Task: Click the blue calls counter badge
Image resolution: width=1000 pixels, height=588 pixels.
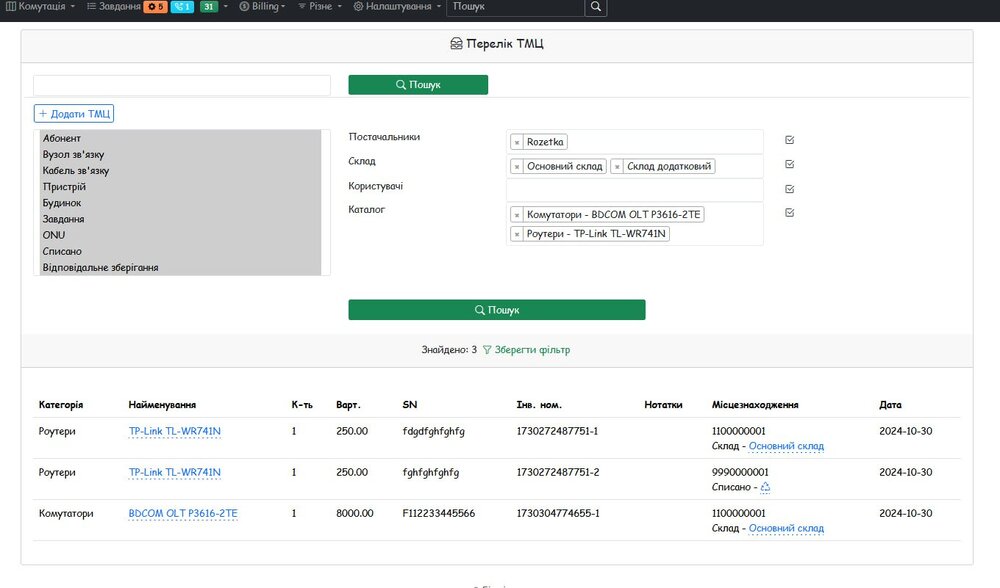Action: 182,7
